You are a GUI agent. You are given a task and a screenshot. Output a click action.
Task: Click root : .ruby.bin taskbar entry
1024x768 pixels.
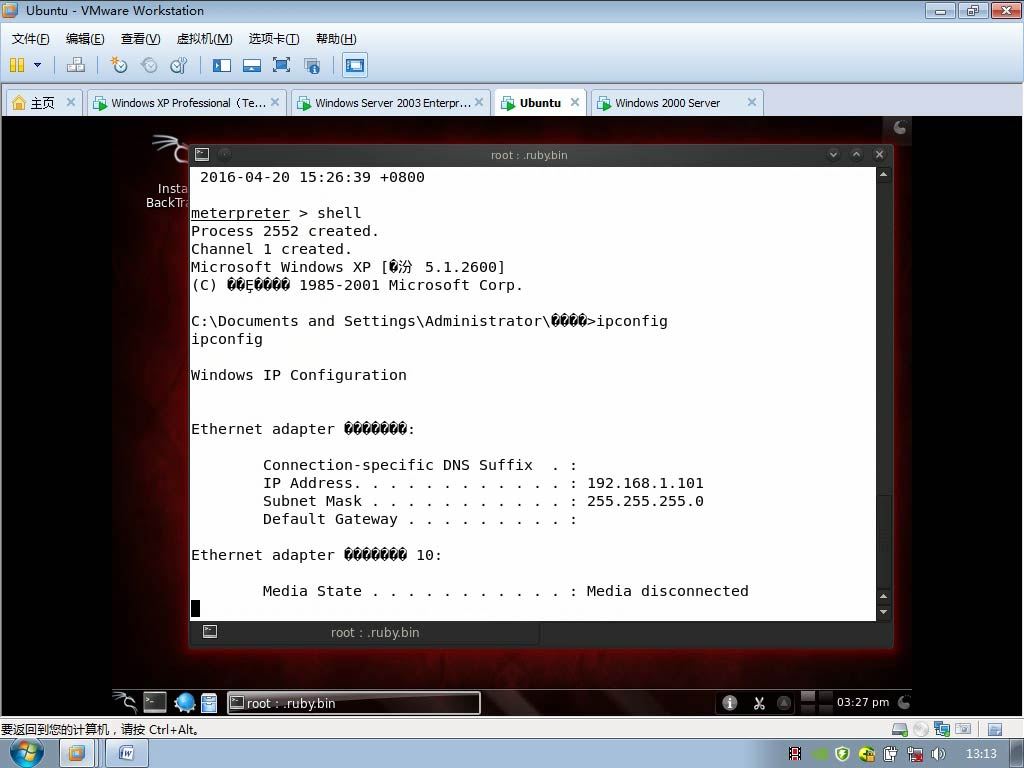(353, 703)
